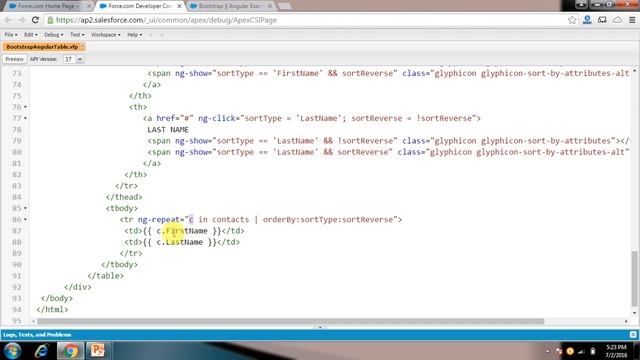Click the vertical scrollbar thumb
The height and width of the screenshot is (360, 640).
coord(634,279)
